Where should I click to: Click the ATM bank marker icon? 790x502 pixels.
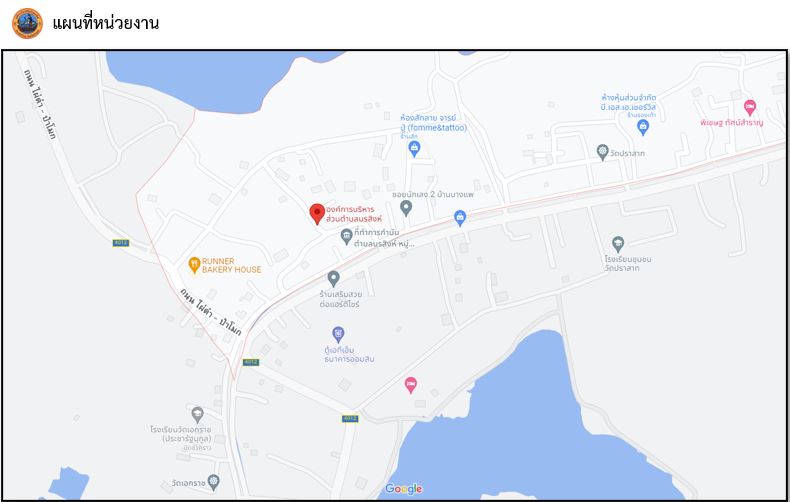[338, 334]
